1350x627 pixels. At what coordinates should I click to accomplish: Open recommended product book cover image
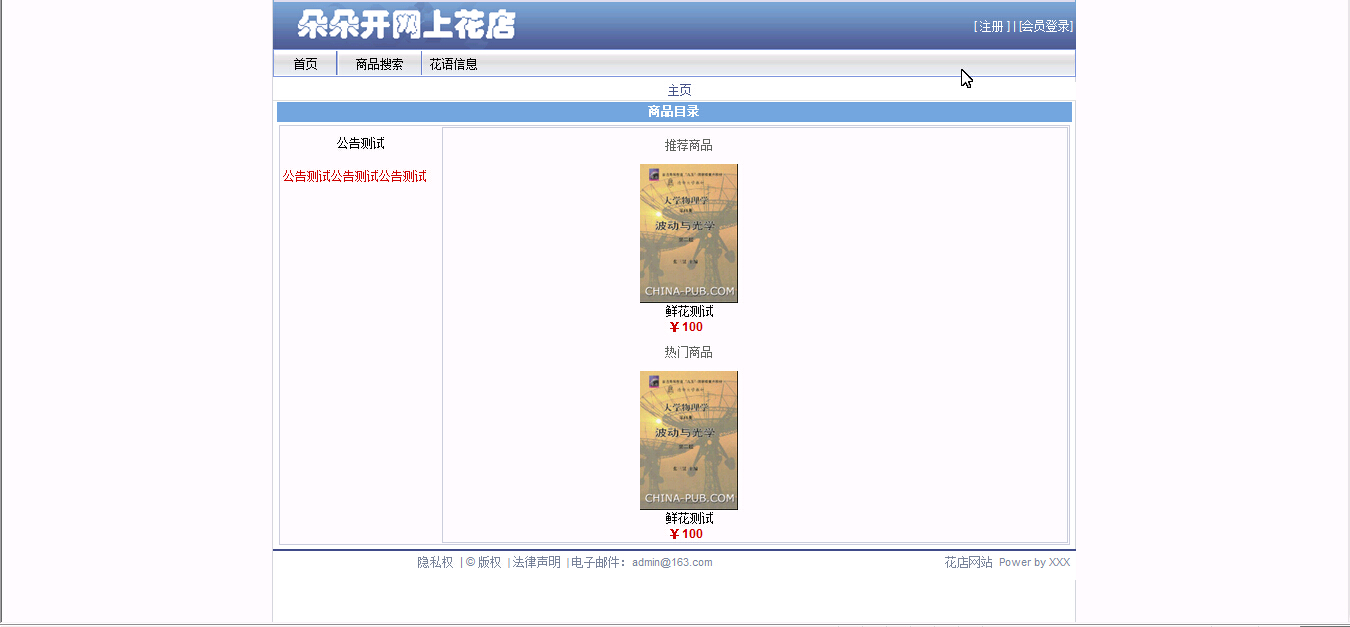[x=689, y=233]
